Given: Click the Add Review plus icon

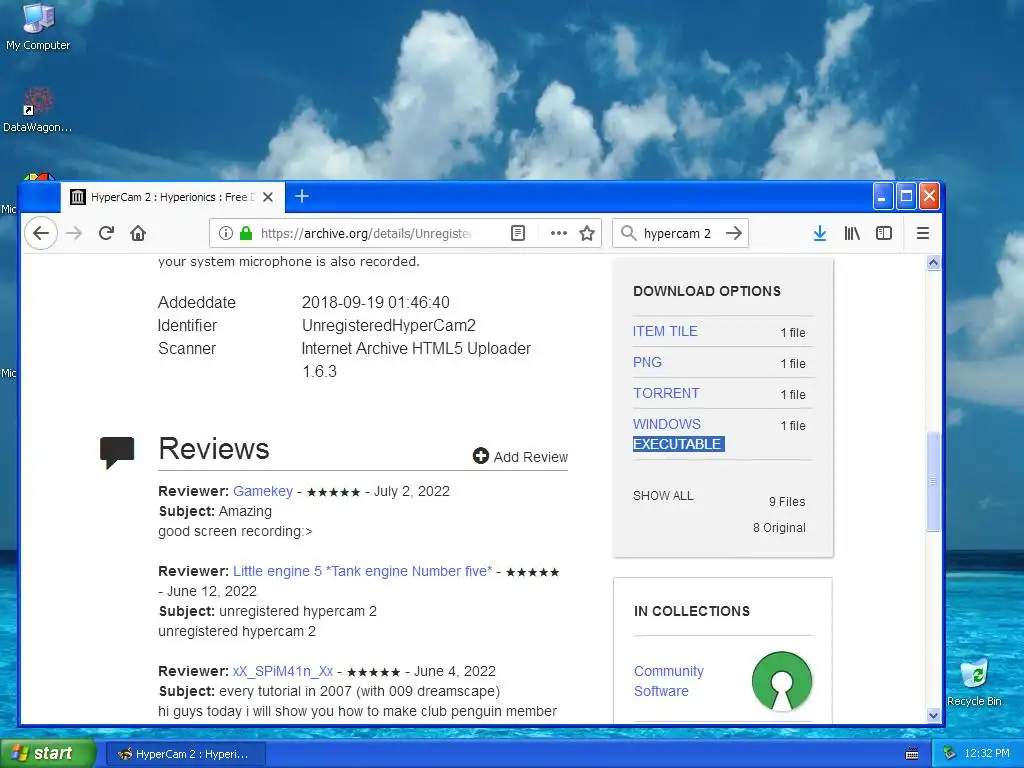Looking at the screenshot, I should 481,456.
